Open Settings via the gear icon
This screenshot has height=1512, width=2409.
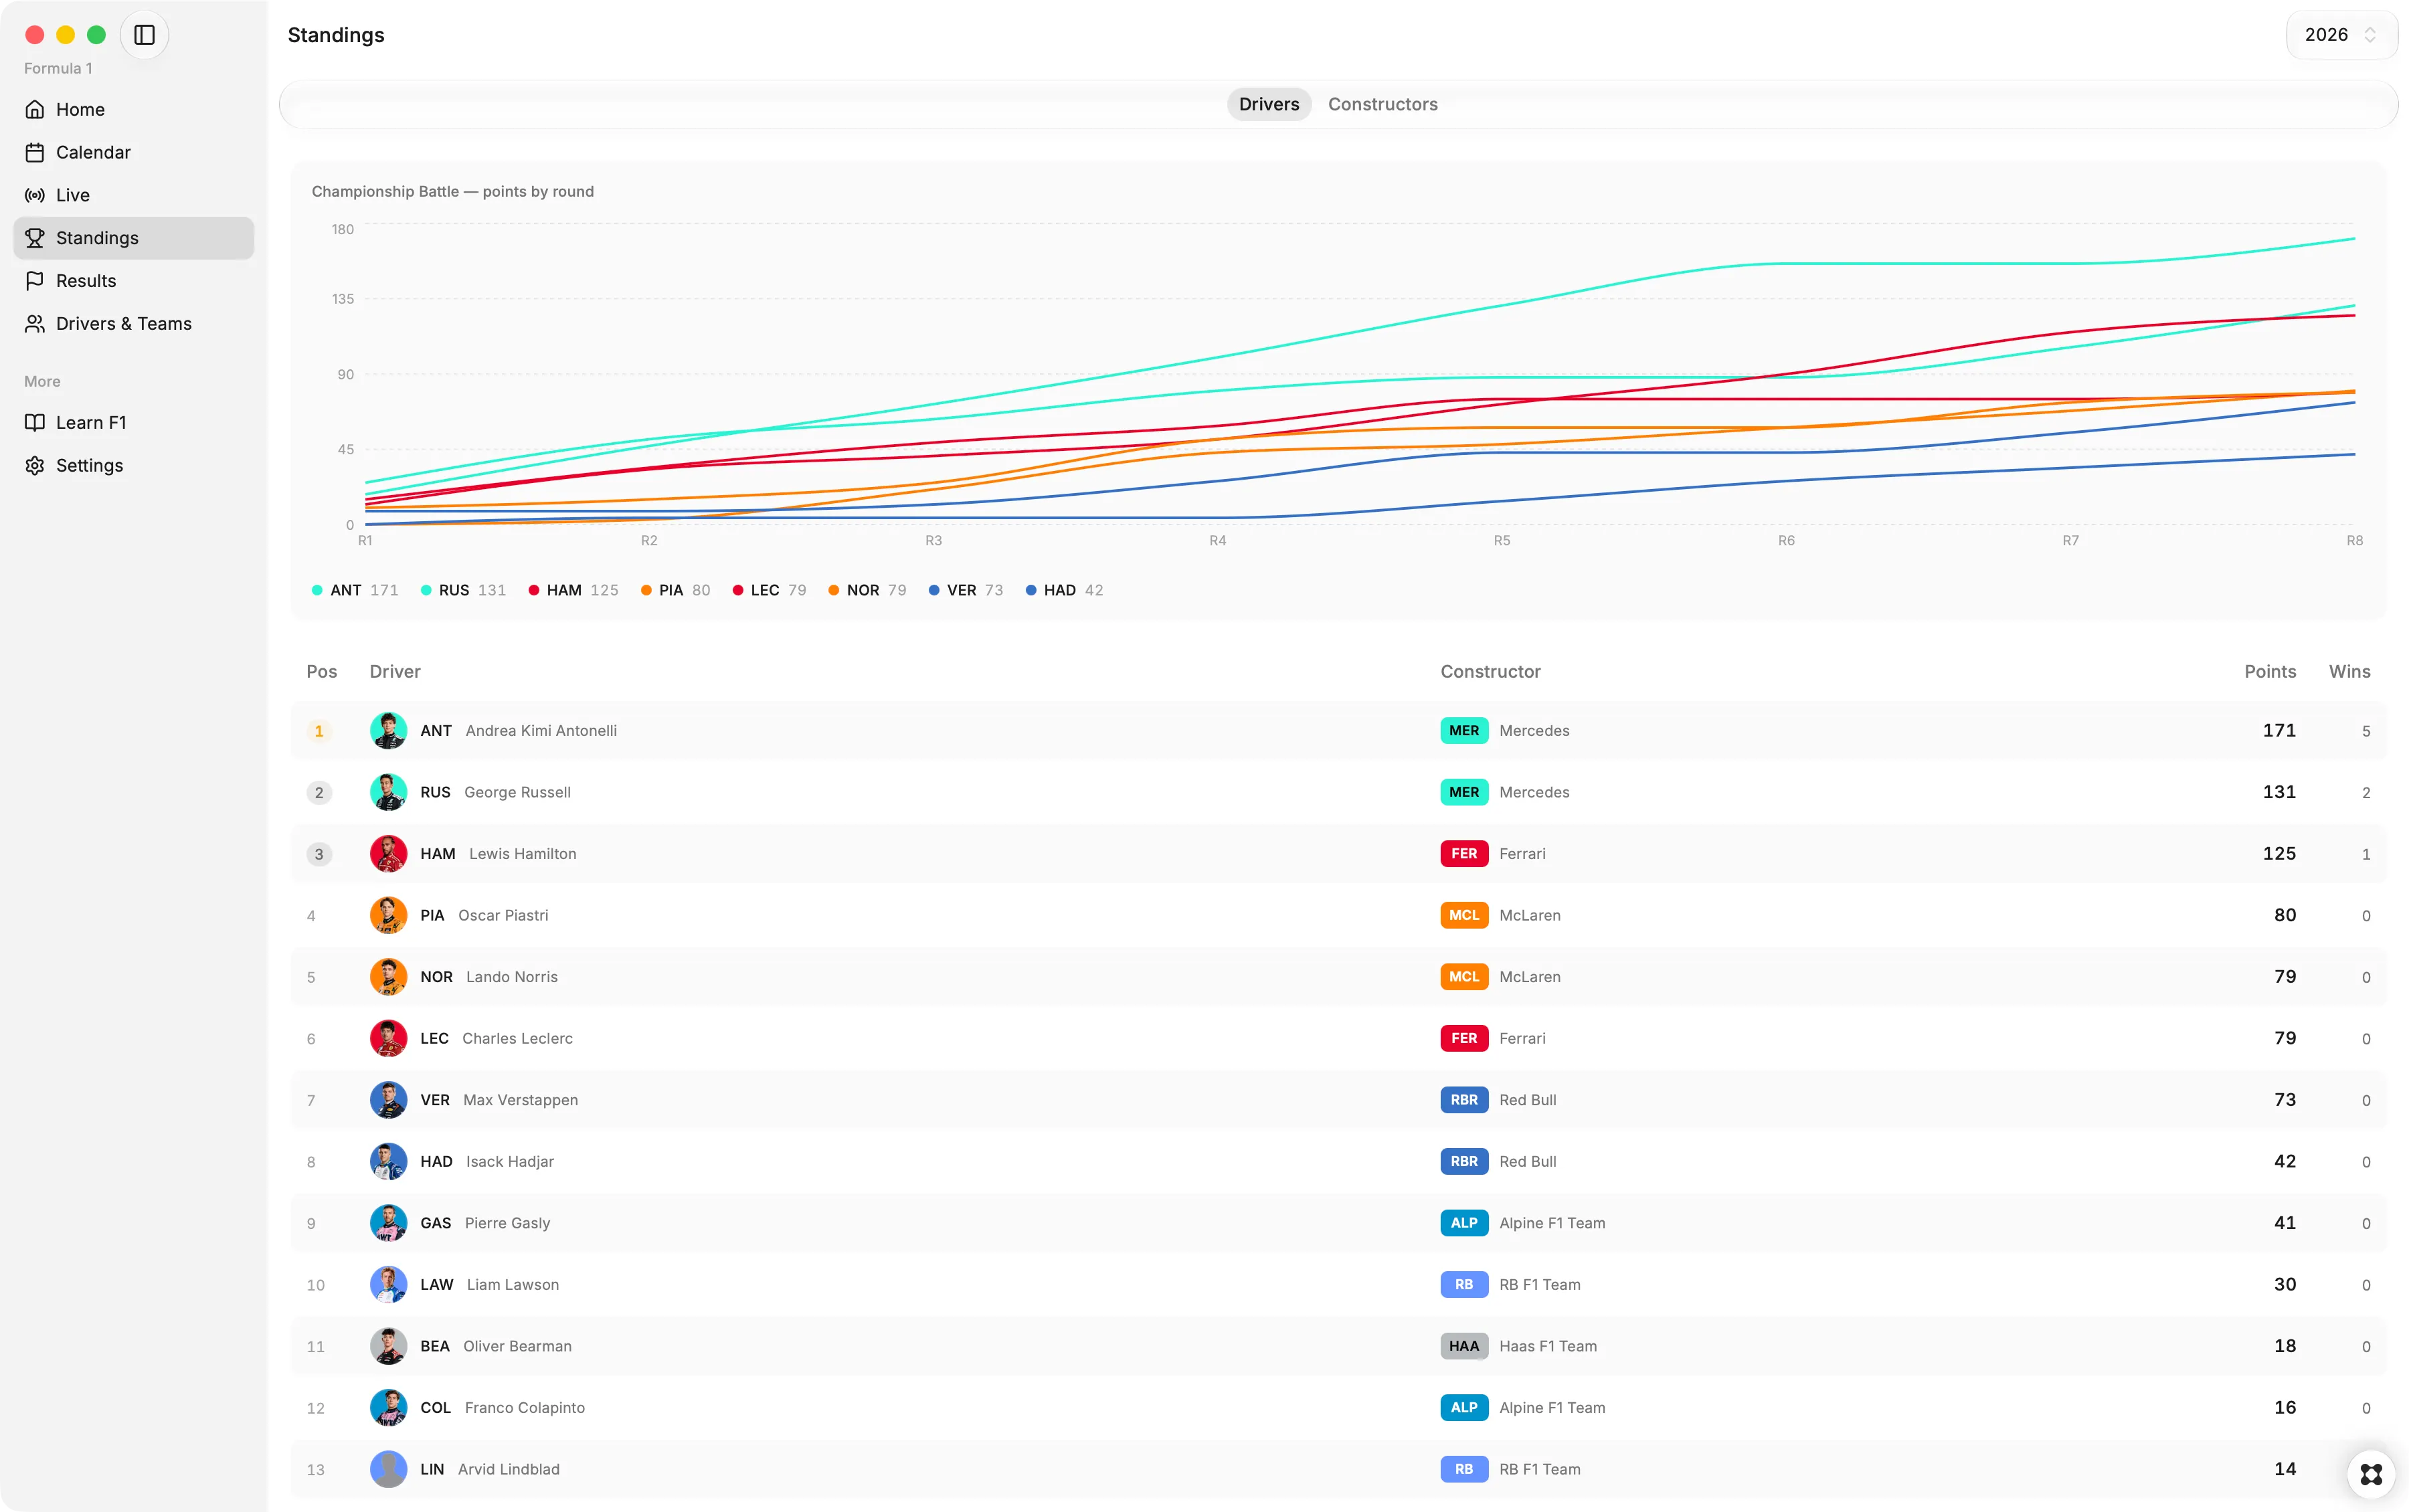pos(35,466)
